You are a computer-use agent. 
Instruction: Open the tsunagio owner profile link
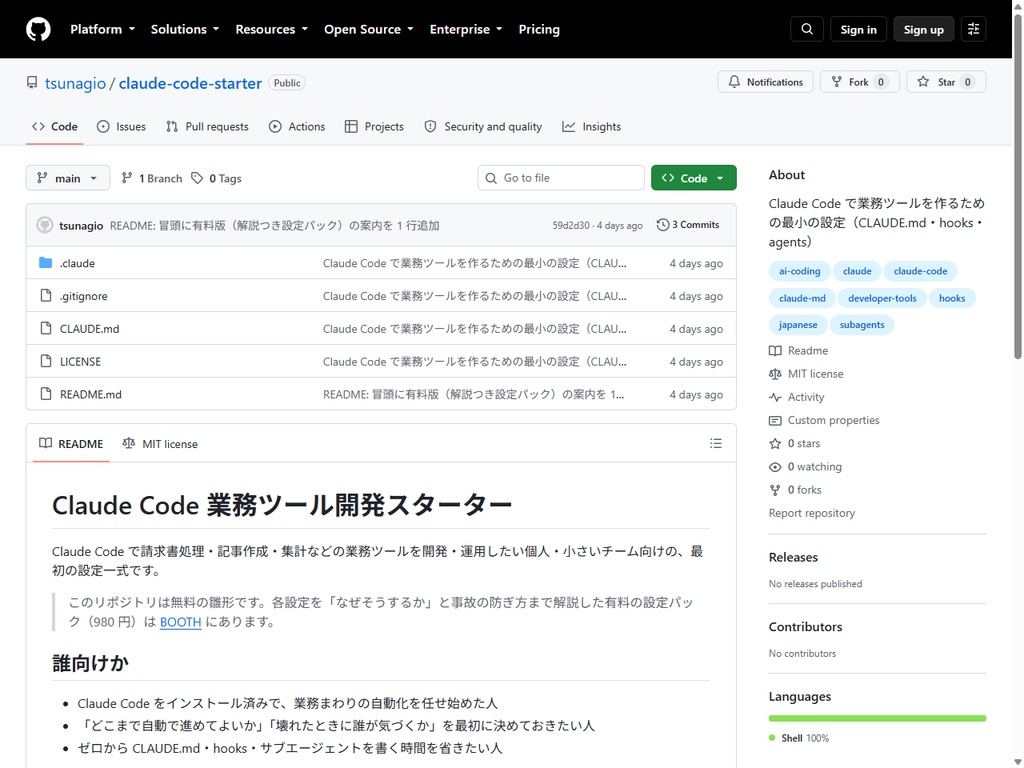coord(75,84)
